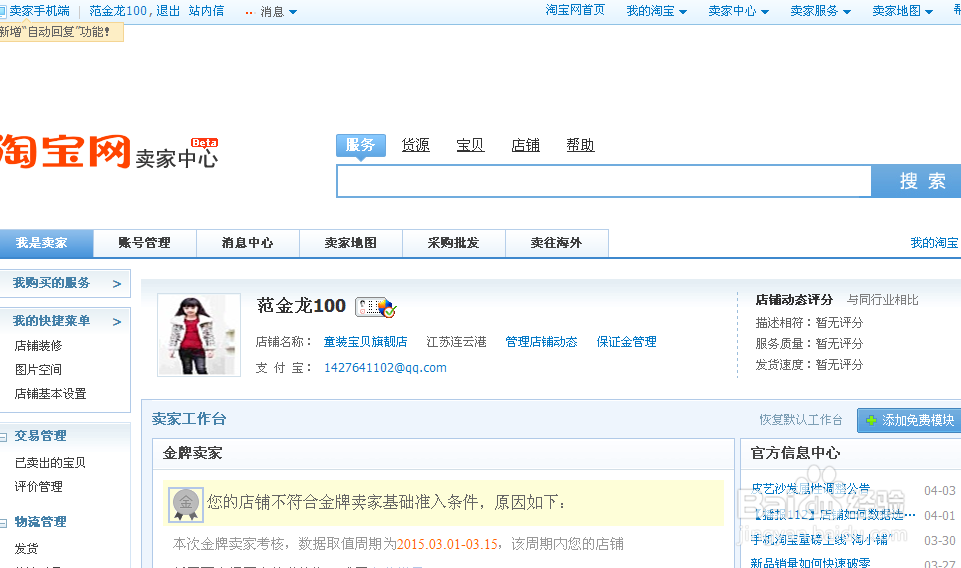Open 店铺基本设置 in sidebar
Image resolution: width=961 pixels, height=568 pixels.
tap(50, 394)
